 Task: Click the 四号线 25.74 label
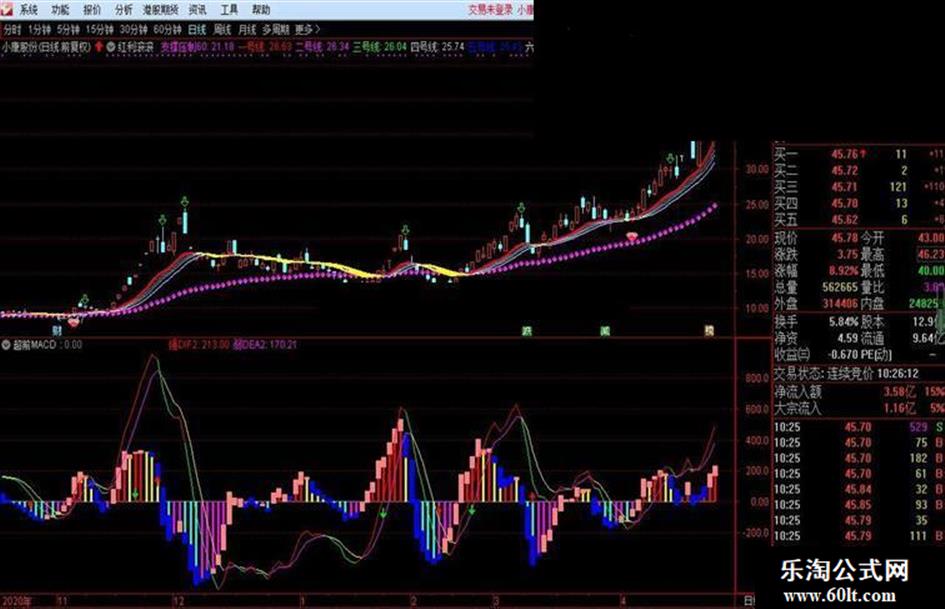point(438,46)
